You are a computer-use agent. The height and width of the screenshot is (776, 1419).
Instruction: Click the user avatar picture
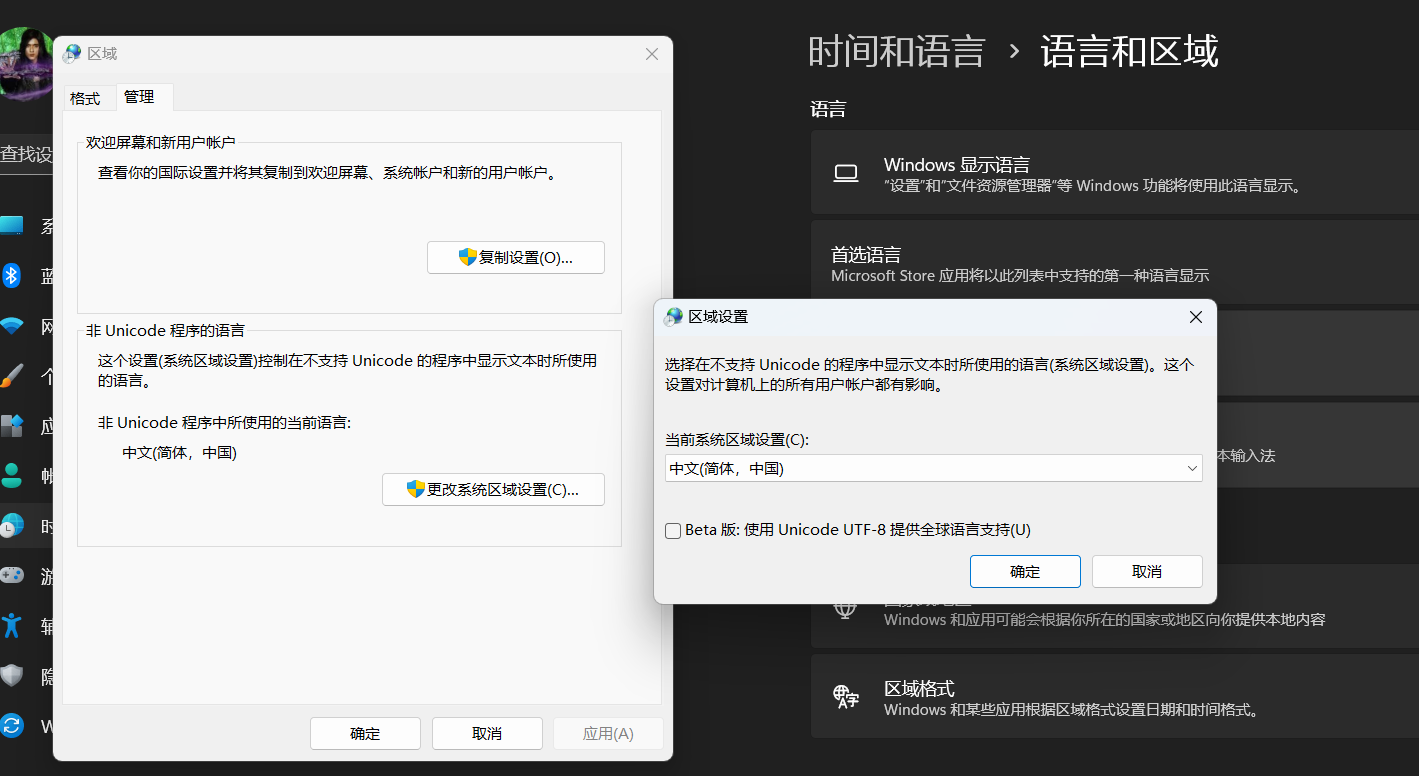point(28,63)
